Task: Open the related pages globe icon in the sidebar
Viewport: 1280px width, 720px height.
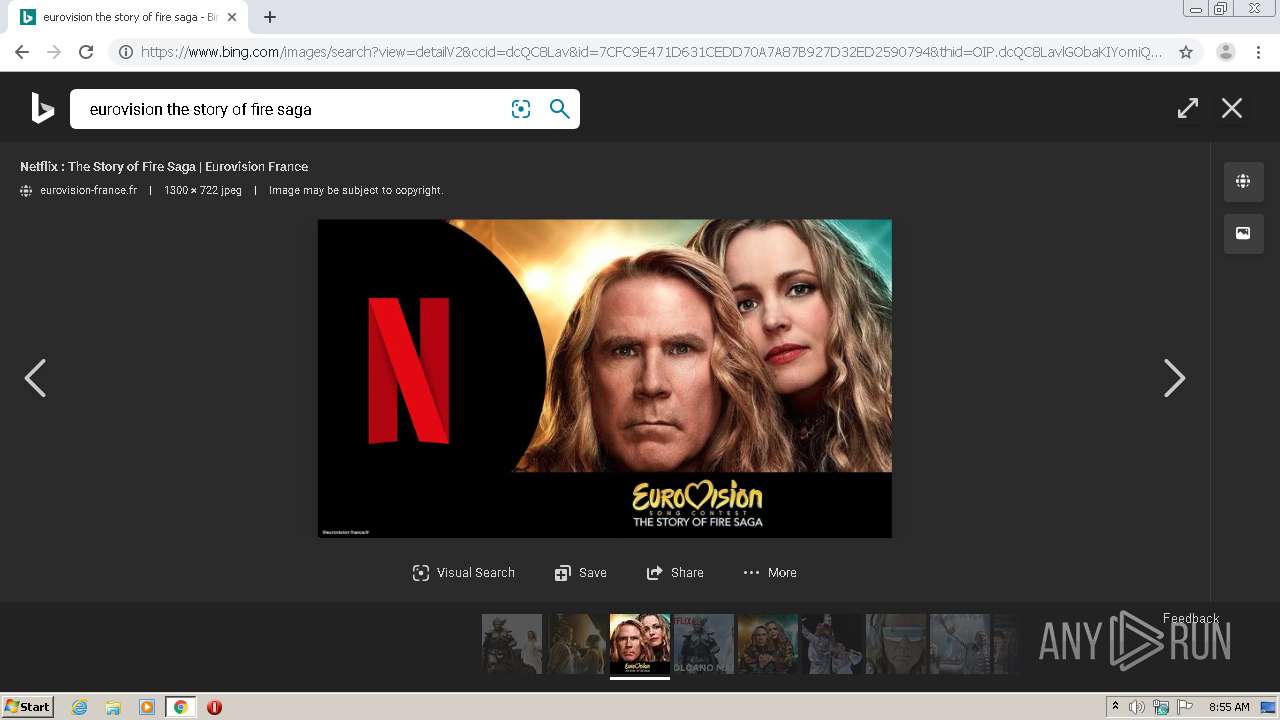Action: (1243, 181)
